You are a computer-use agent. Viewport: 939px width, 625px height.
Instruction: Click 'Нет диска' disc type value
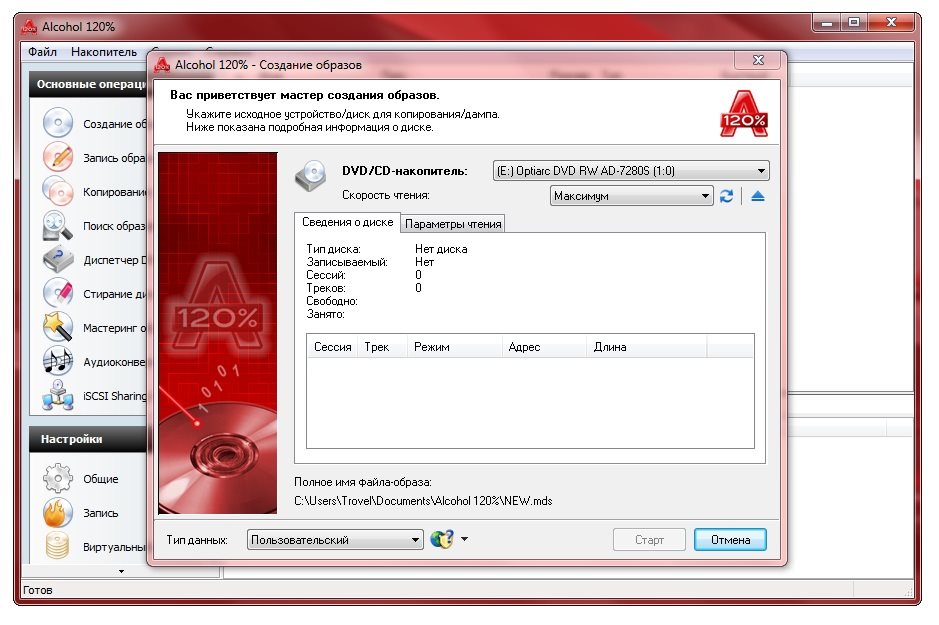click(441, 249)
